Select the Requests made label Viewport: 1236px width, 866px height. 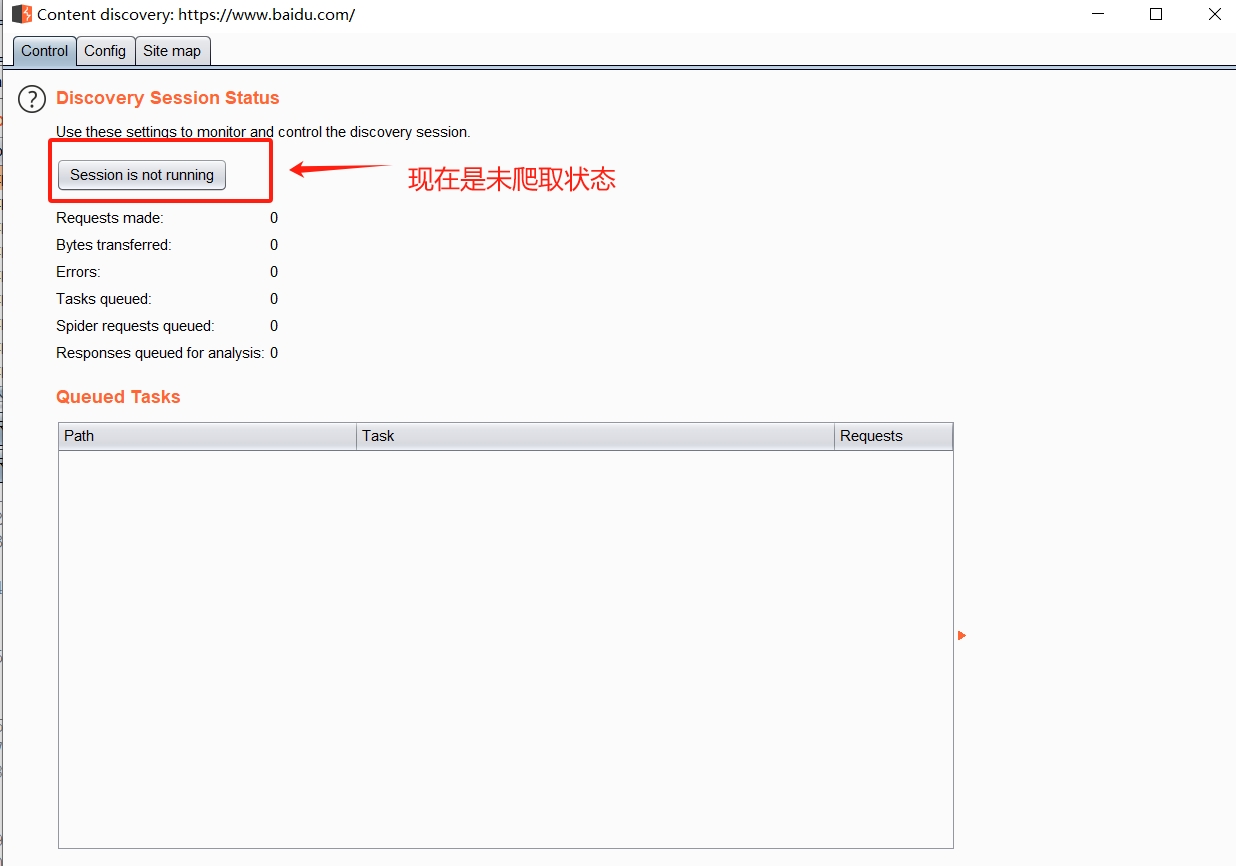(x=110, y=218)
